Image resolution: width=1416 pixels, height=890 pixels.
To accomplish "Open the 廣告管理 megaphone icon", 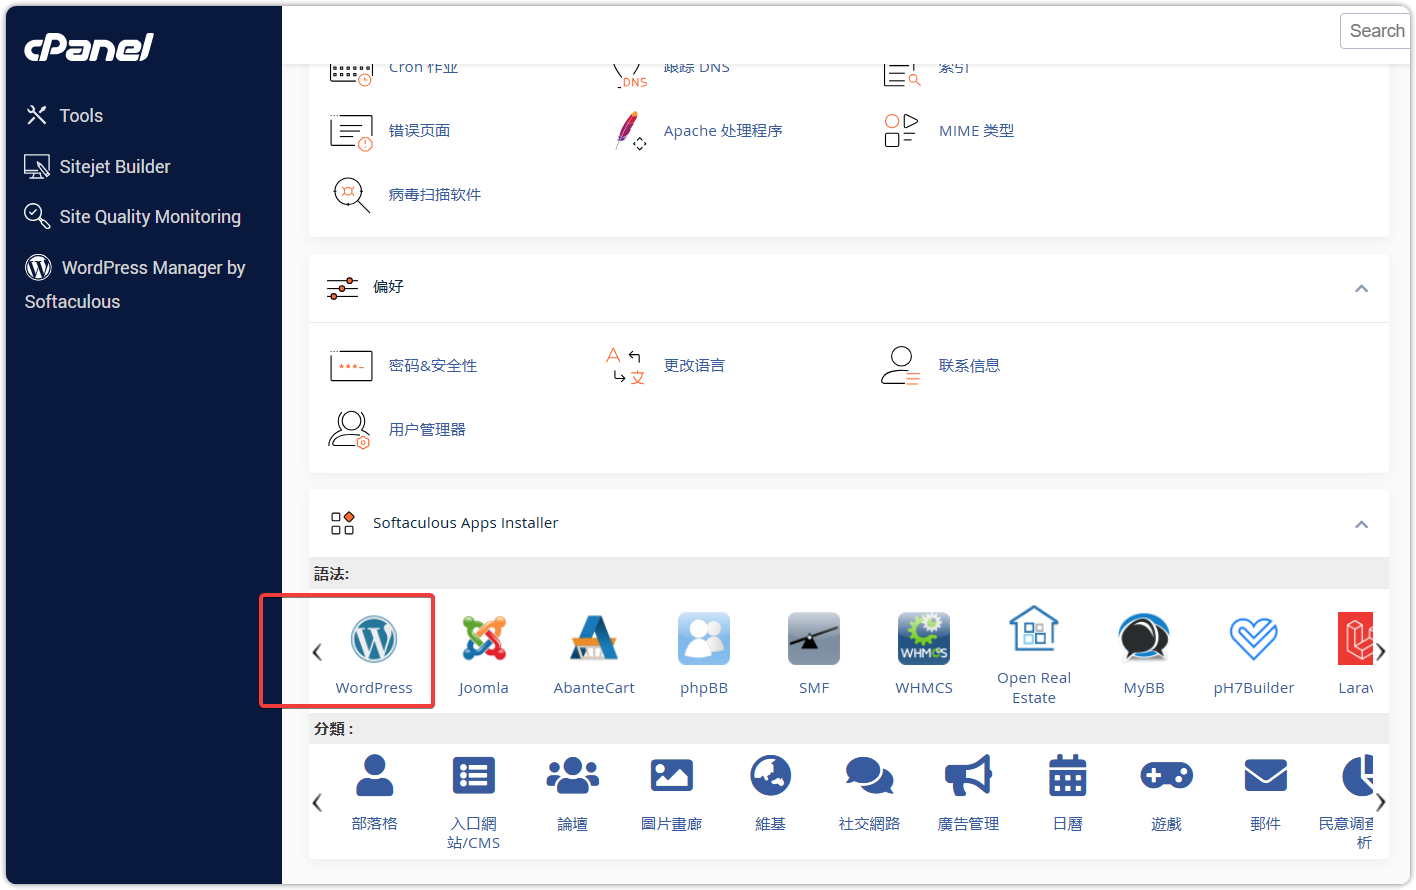I will coord(968,775).
